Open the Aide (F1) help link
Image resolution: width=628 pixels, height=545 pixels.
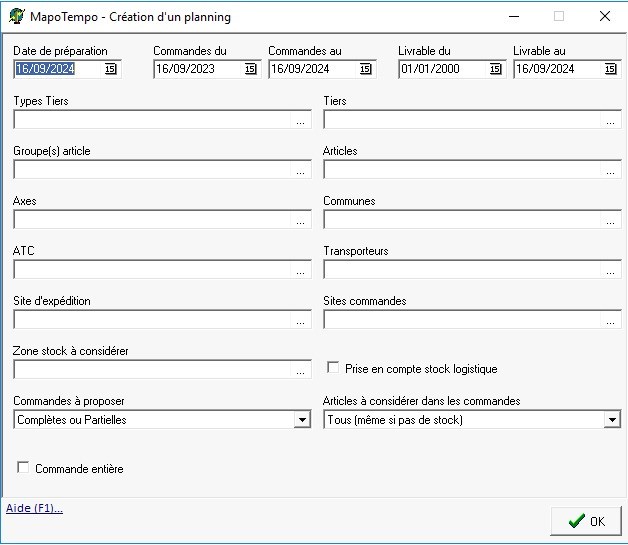pos(35,508)
